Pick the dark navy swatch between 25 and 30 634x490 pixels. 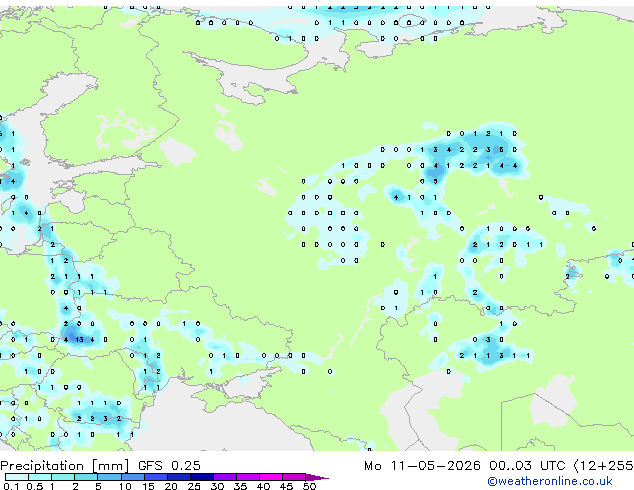(x=201, y=477)
